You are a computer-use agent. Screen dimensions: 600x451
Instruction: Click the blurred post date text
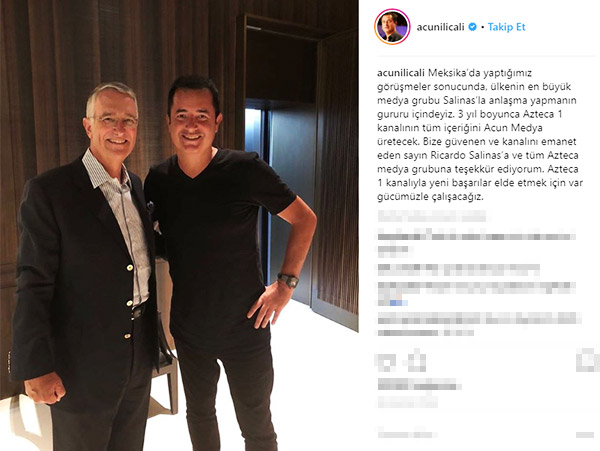(x=408, y=402)
